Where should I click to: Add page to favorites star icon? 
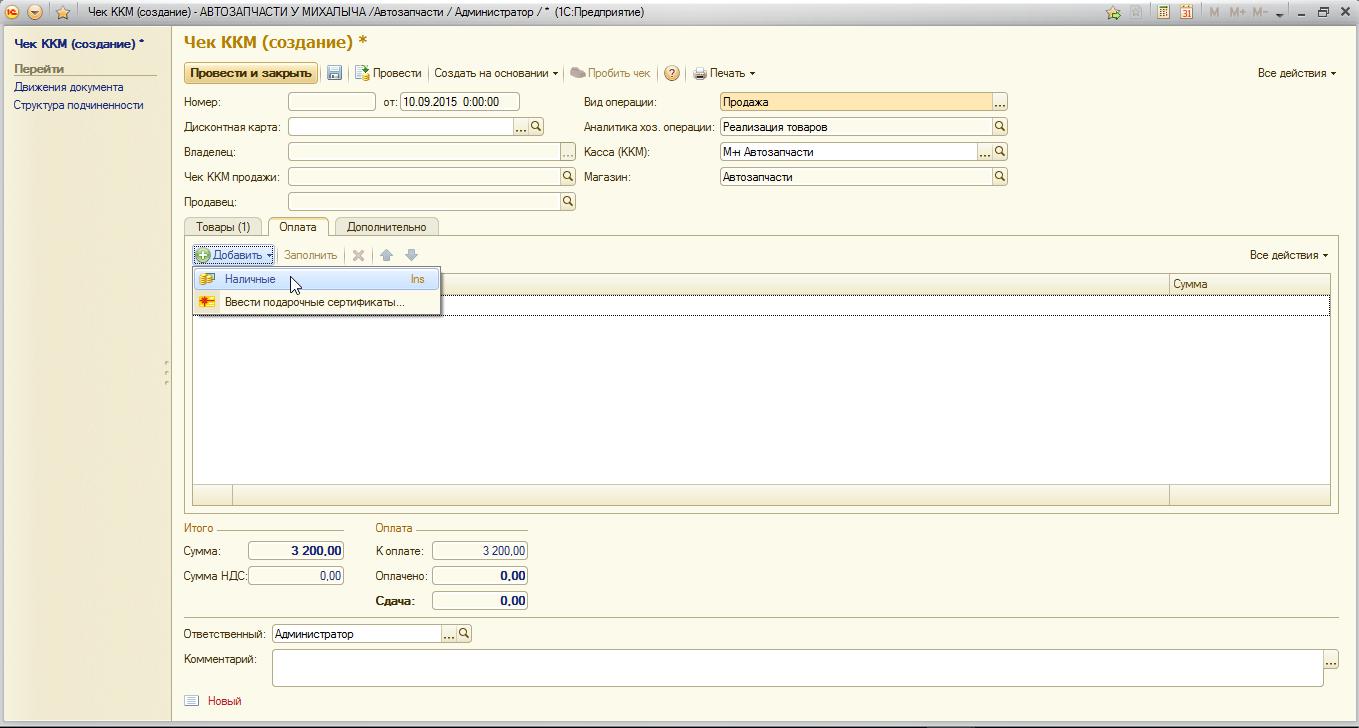pyautogui.click(x=62, y=12)
